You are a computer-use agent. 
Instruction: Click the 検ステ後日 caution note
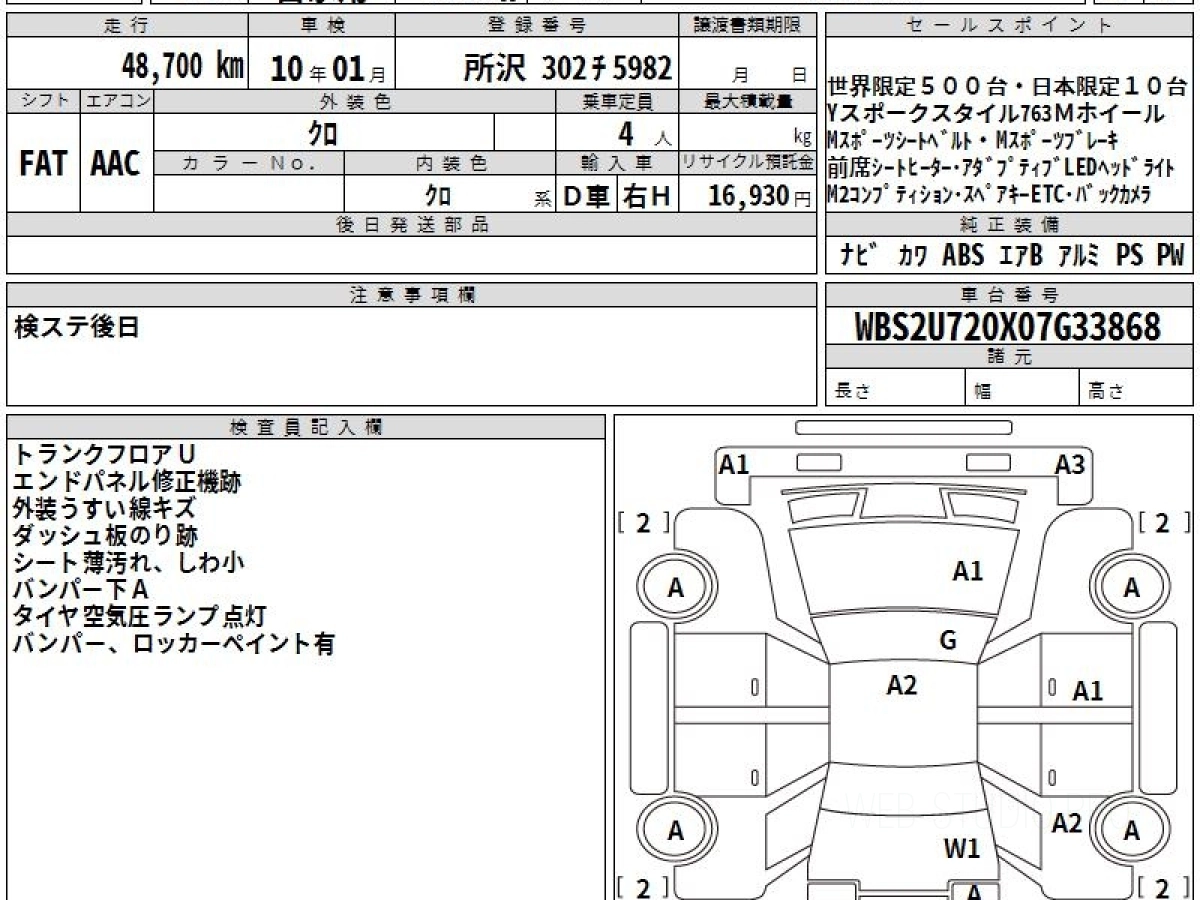coord(77,327)
